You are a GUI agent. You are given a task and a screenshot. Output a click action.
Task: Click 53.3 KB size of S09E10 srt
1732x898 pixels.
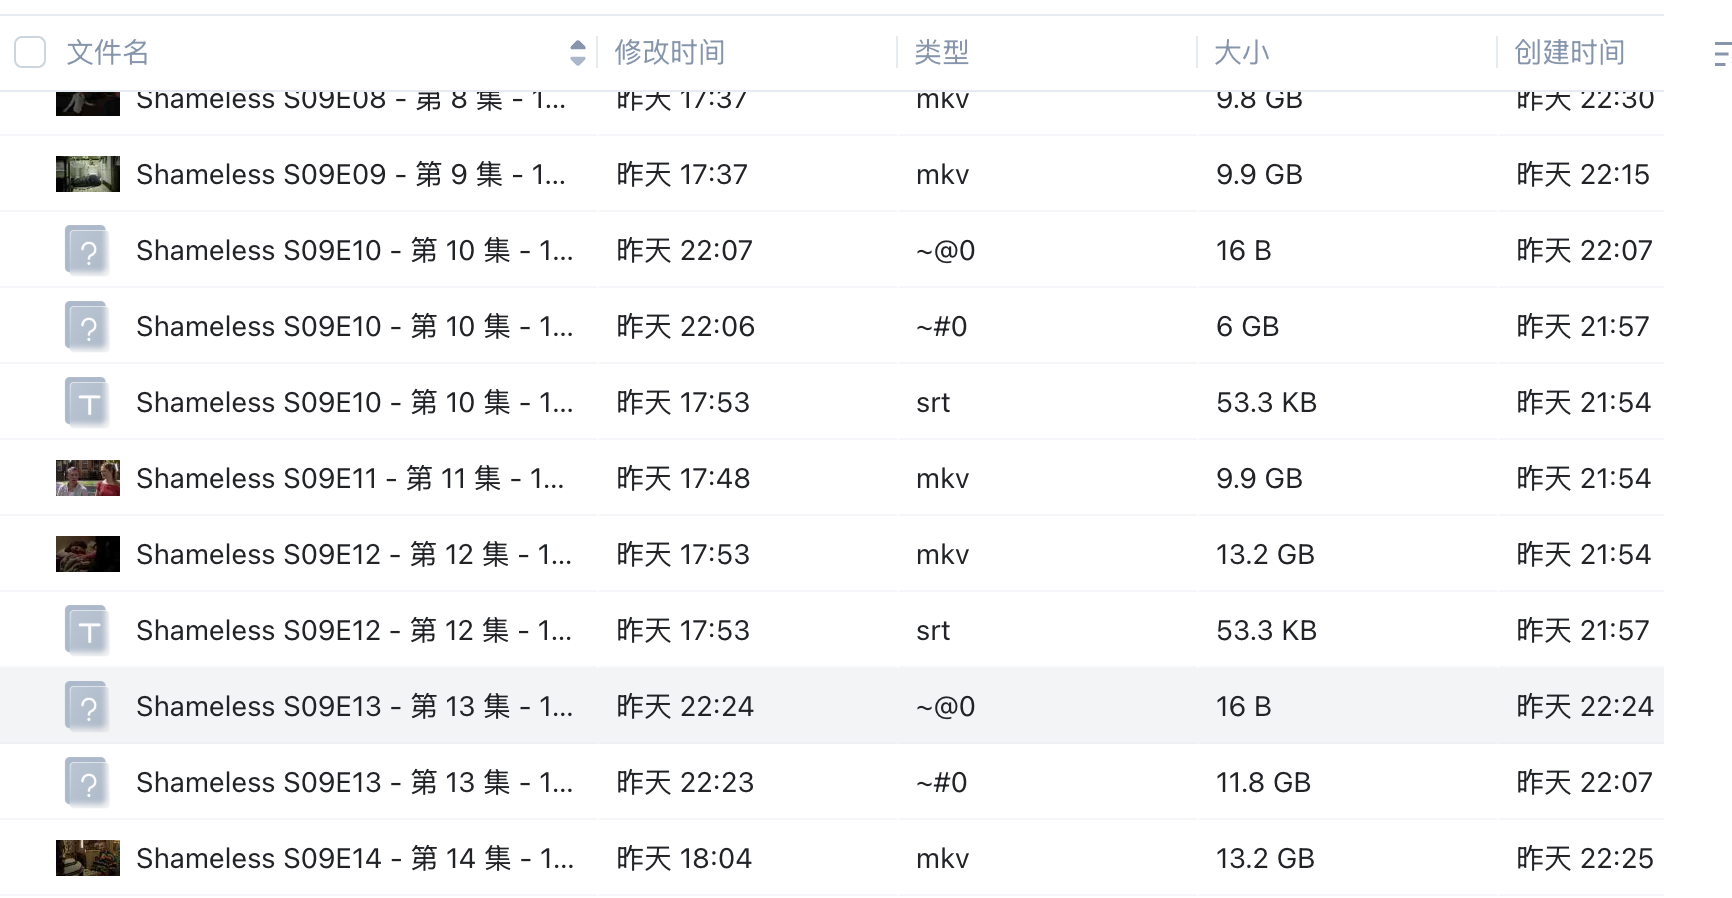tap(1266, 402)
